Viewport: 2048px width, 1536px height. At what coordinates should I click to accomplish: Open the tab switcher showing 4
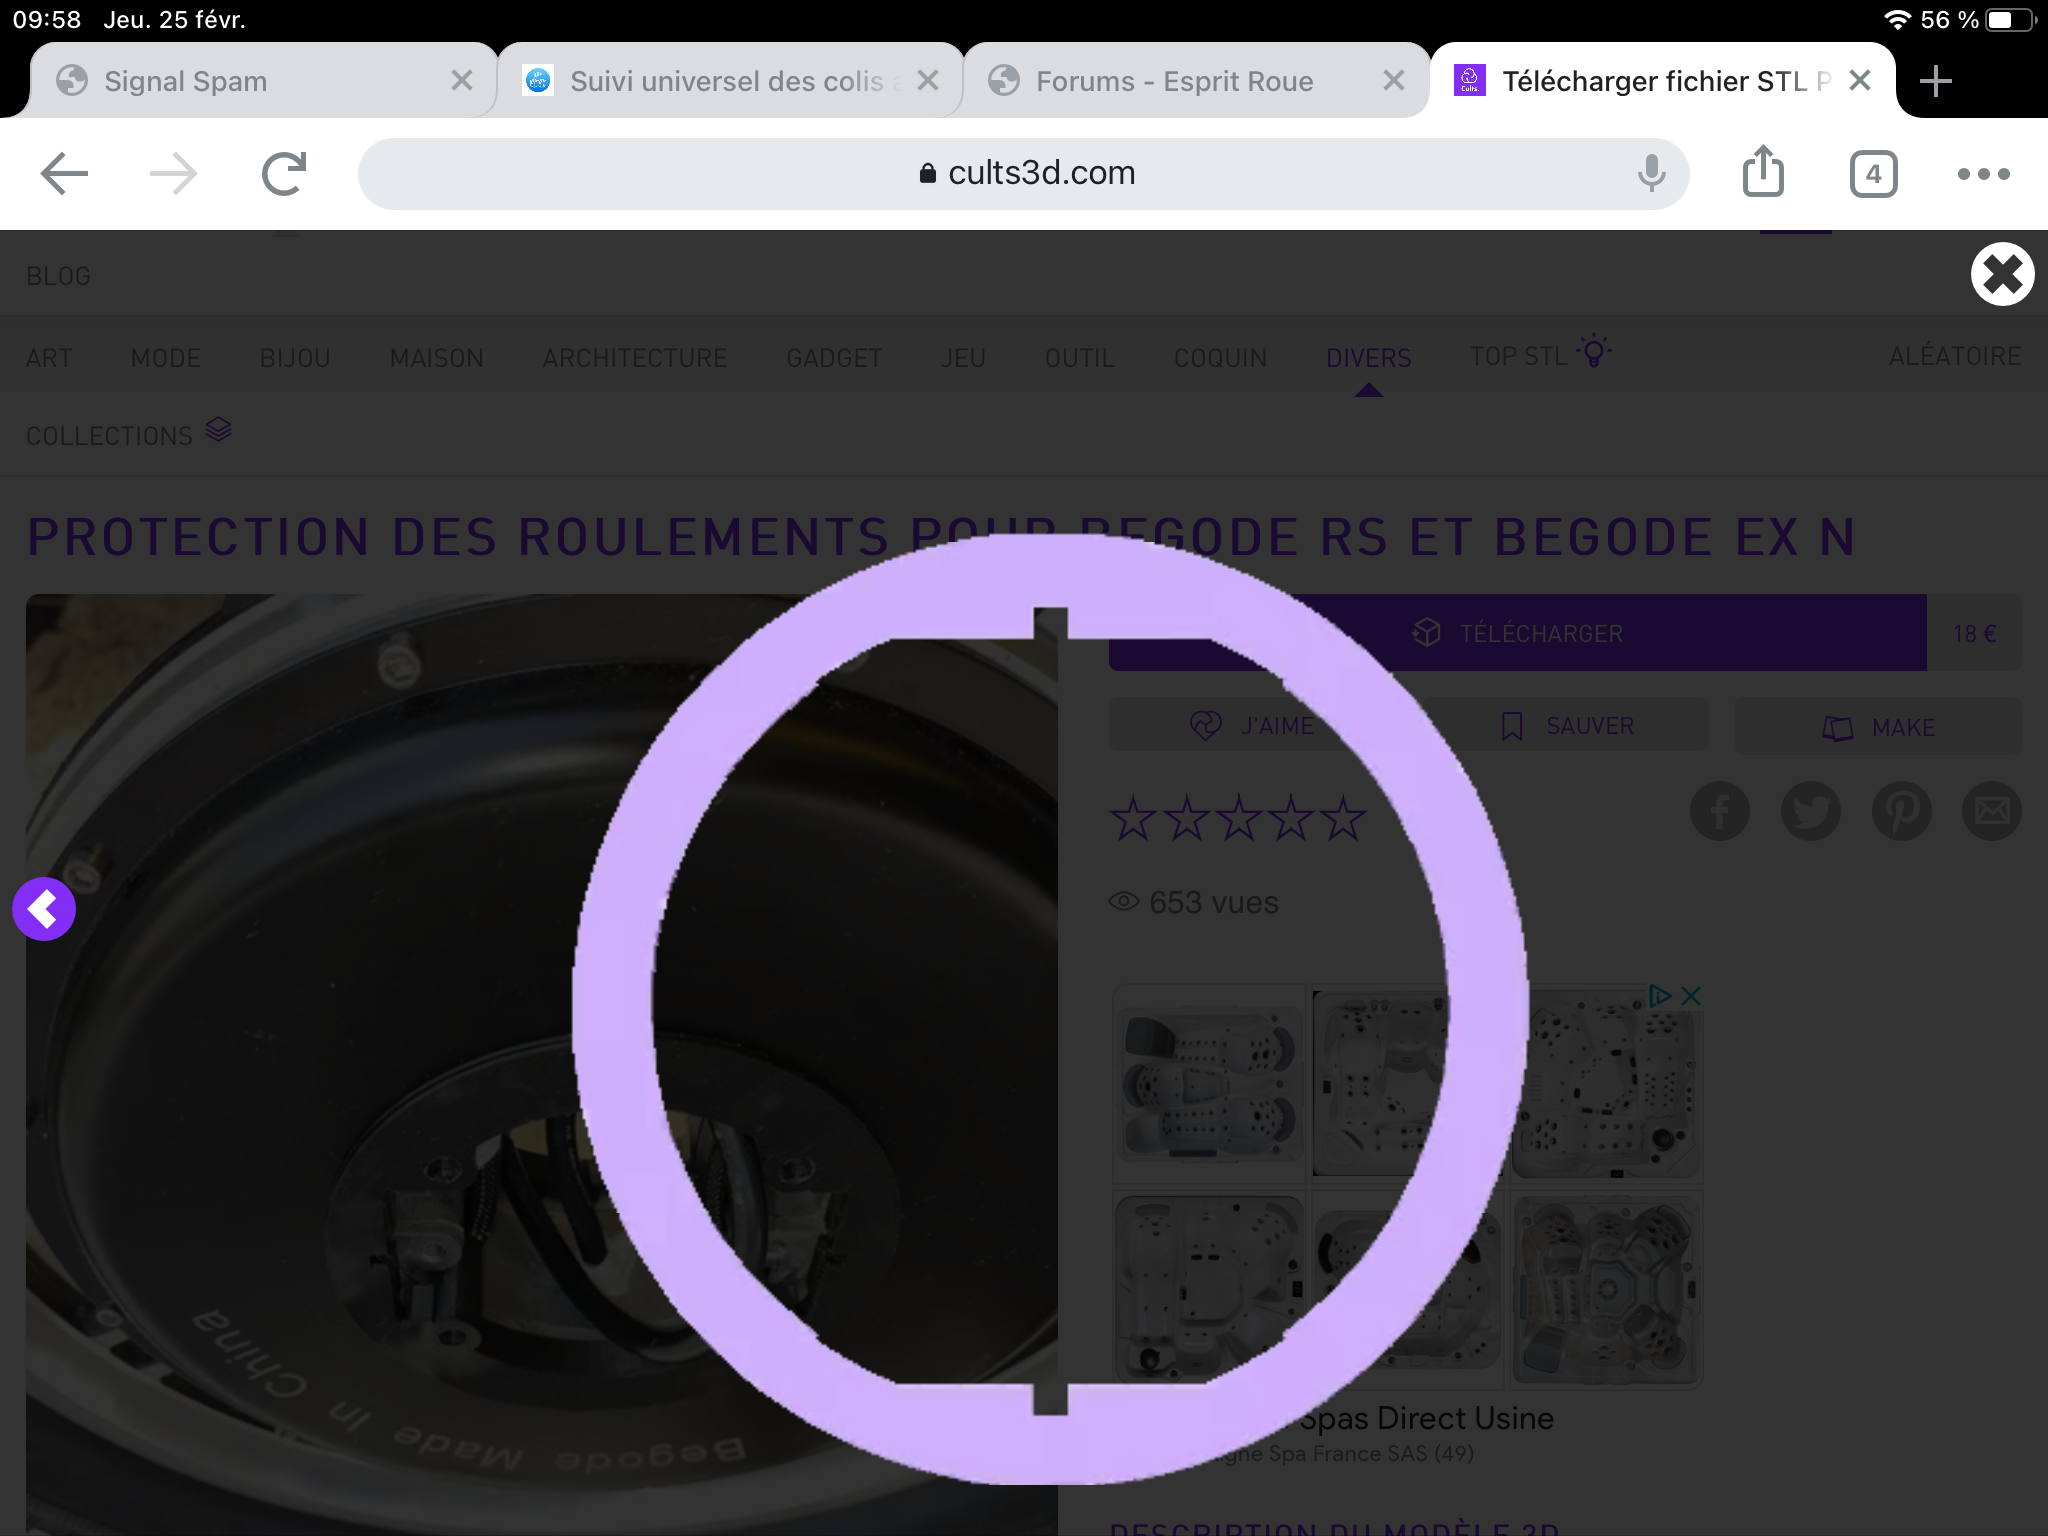point(1873,174)
